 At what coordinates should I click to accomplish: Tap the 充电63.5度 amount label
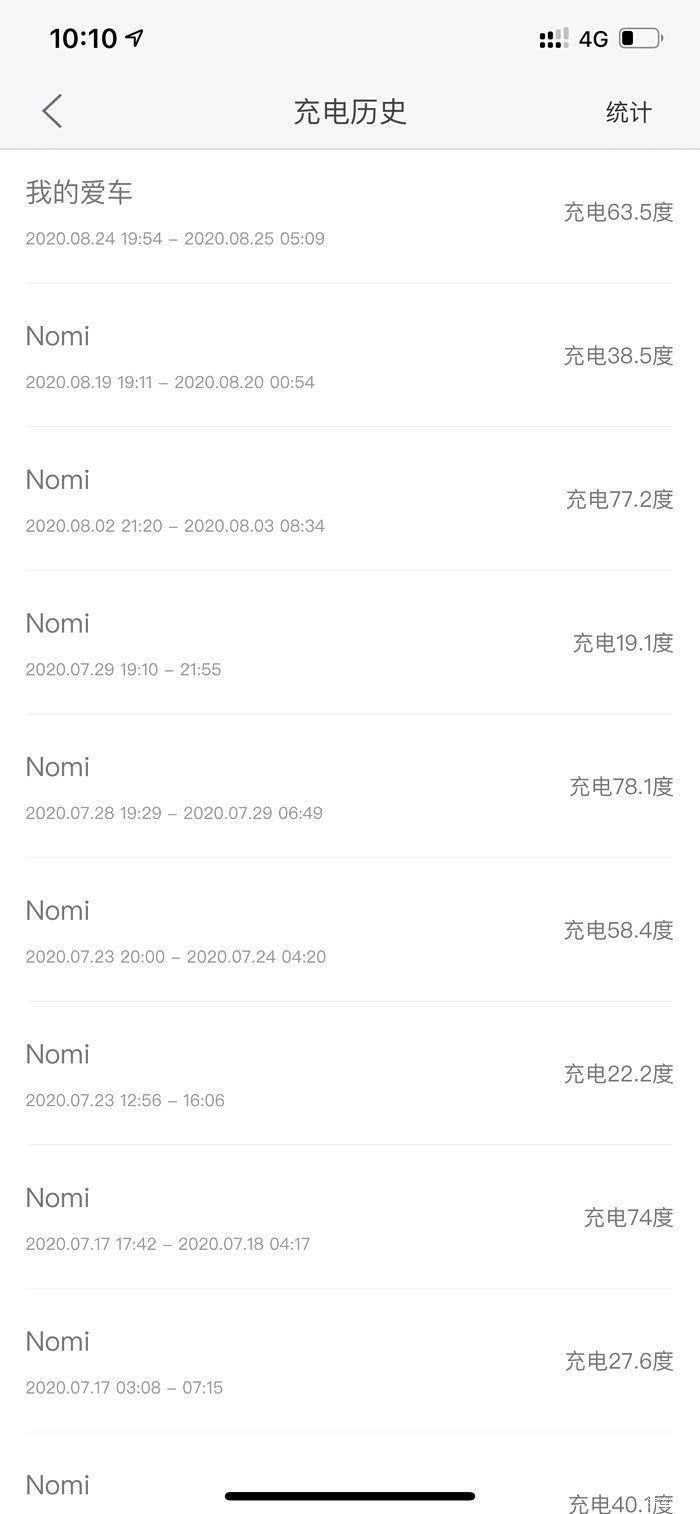tap(618, 212)
